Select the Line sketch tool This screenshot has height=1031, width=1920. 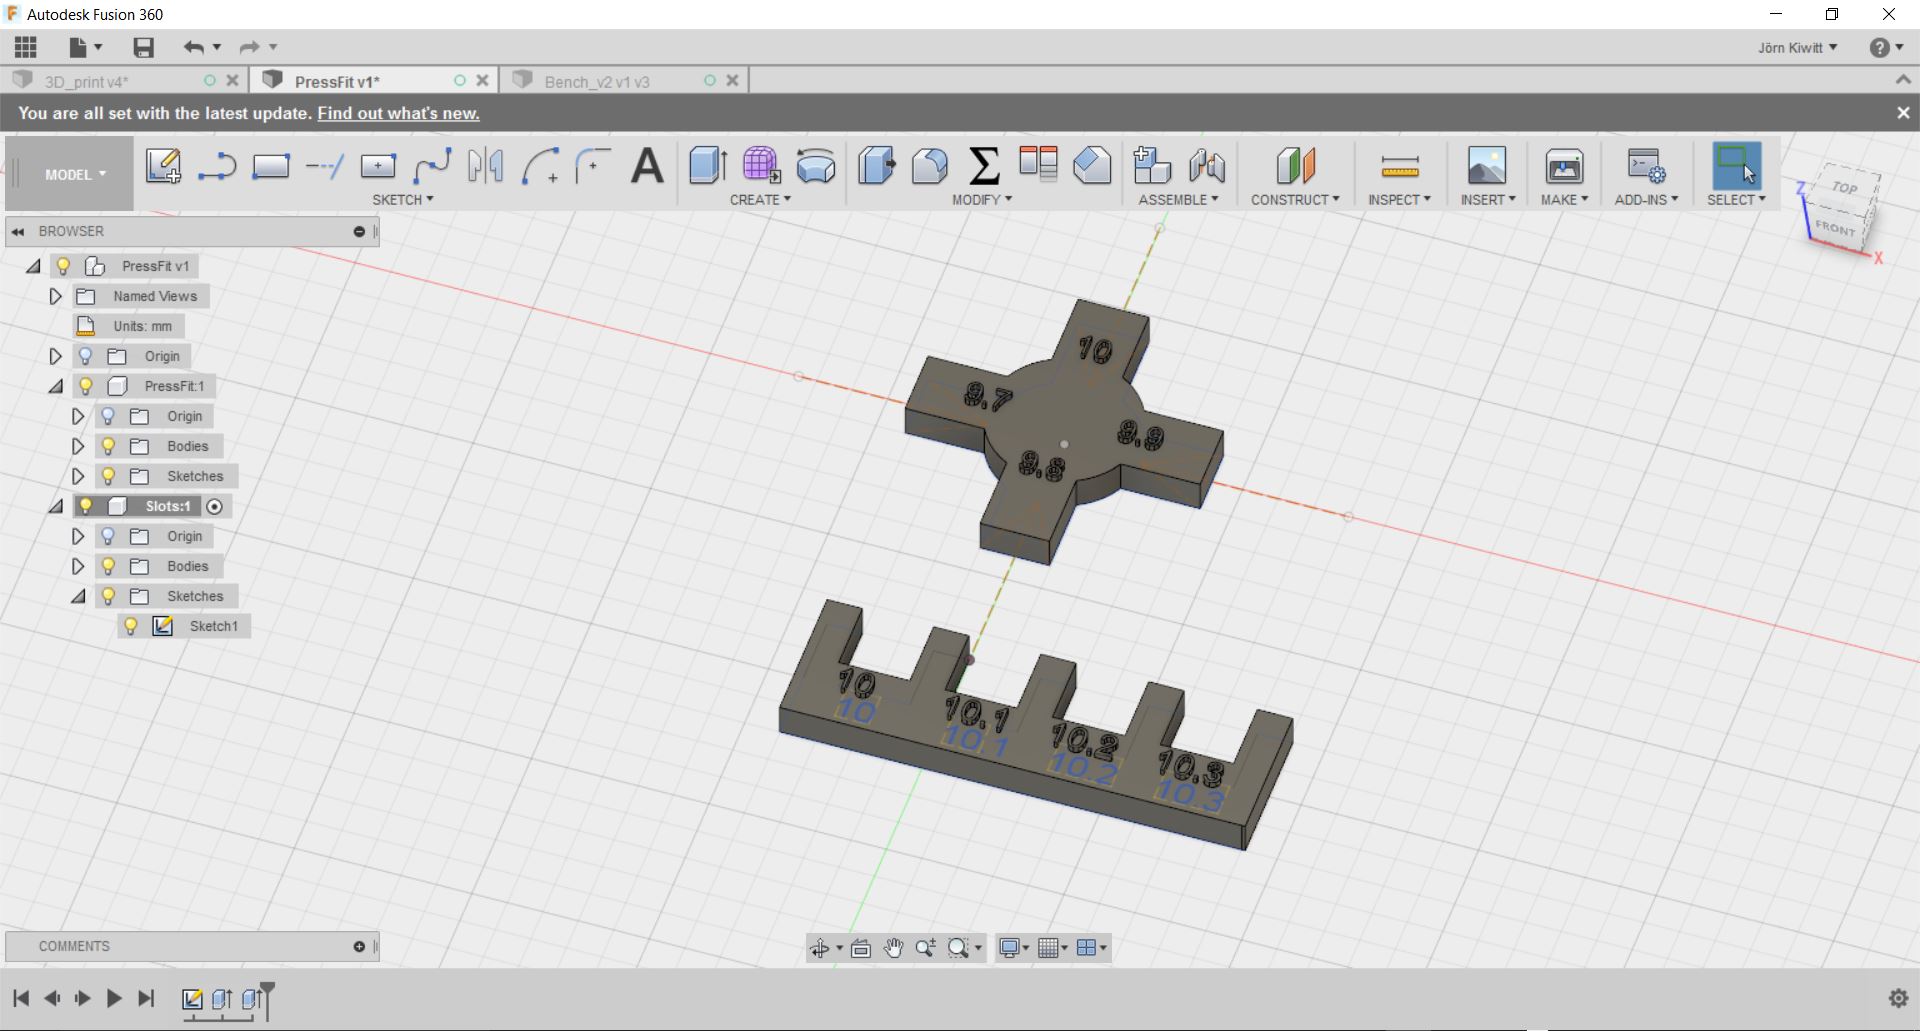[x=216, y=166]
